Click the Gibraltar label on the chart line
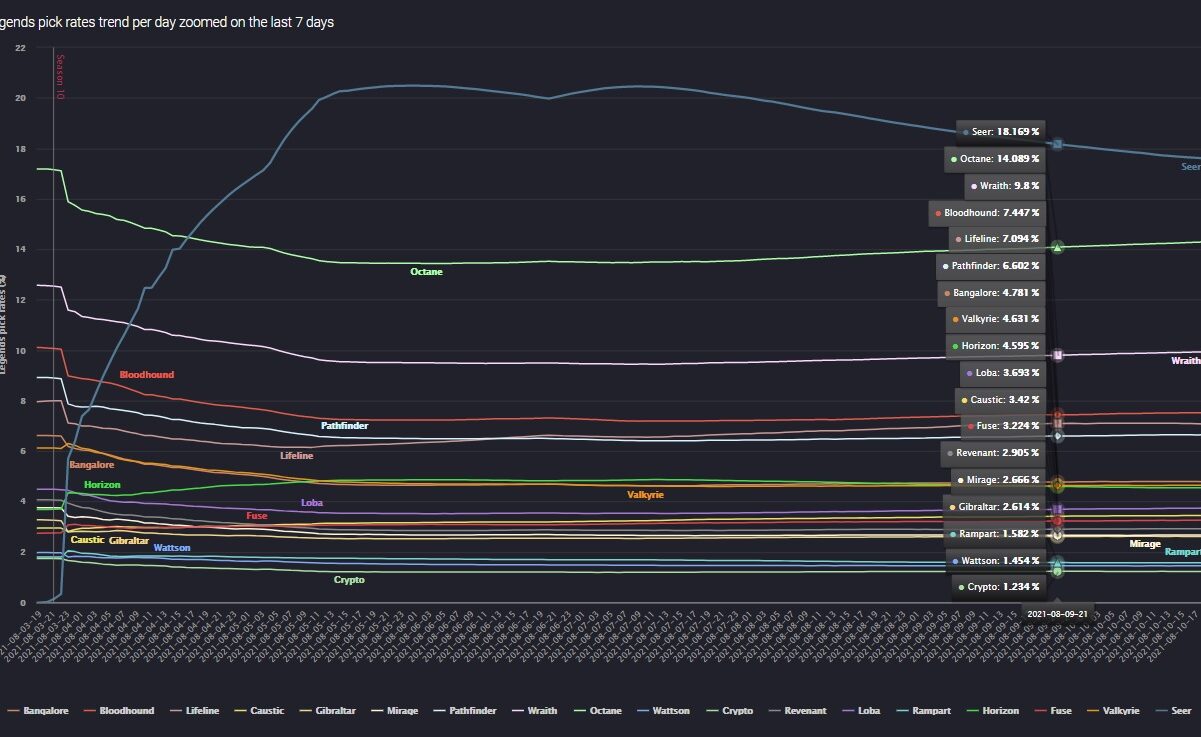Screen dimensions: 1201x737 pyautogui.click(x=129, y=540)
